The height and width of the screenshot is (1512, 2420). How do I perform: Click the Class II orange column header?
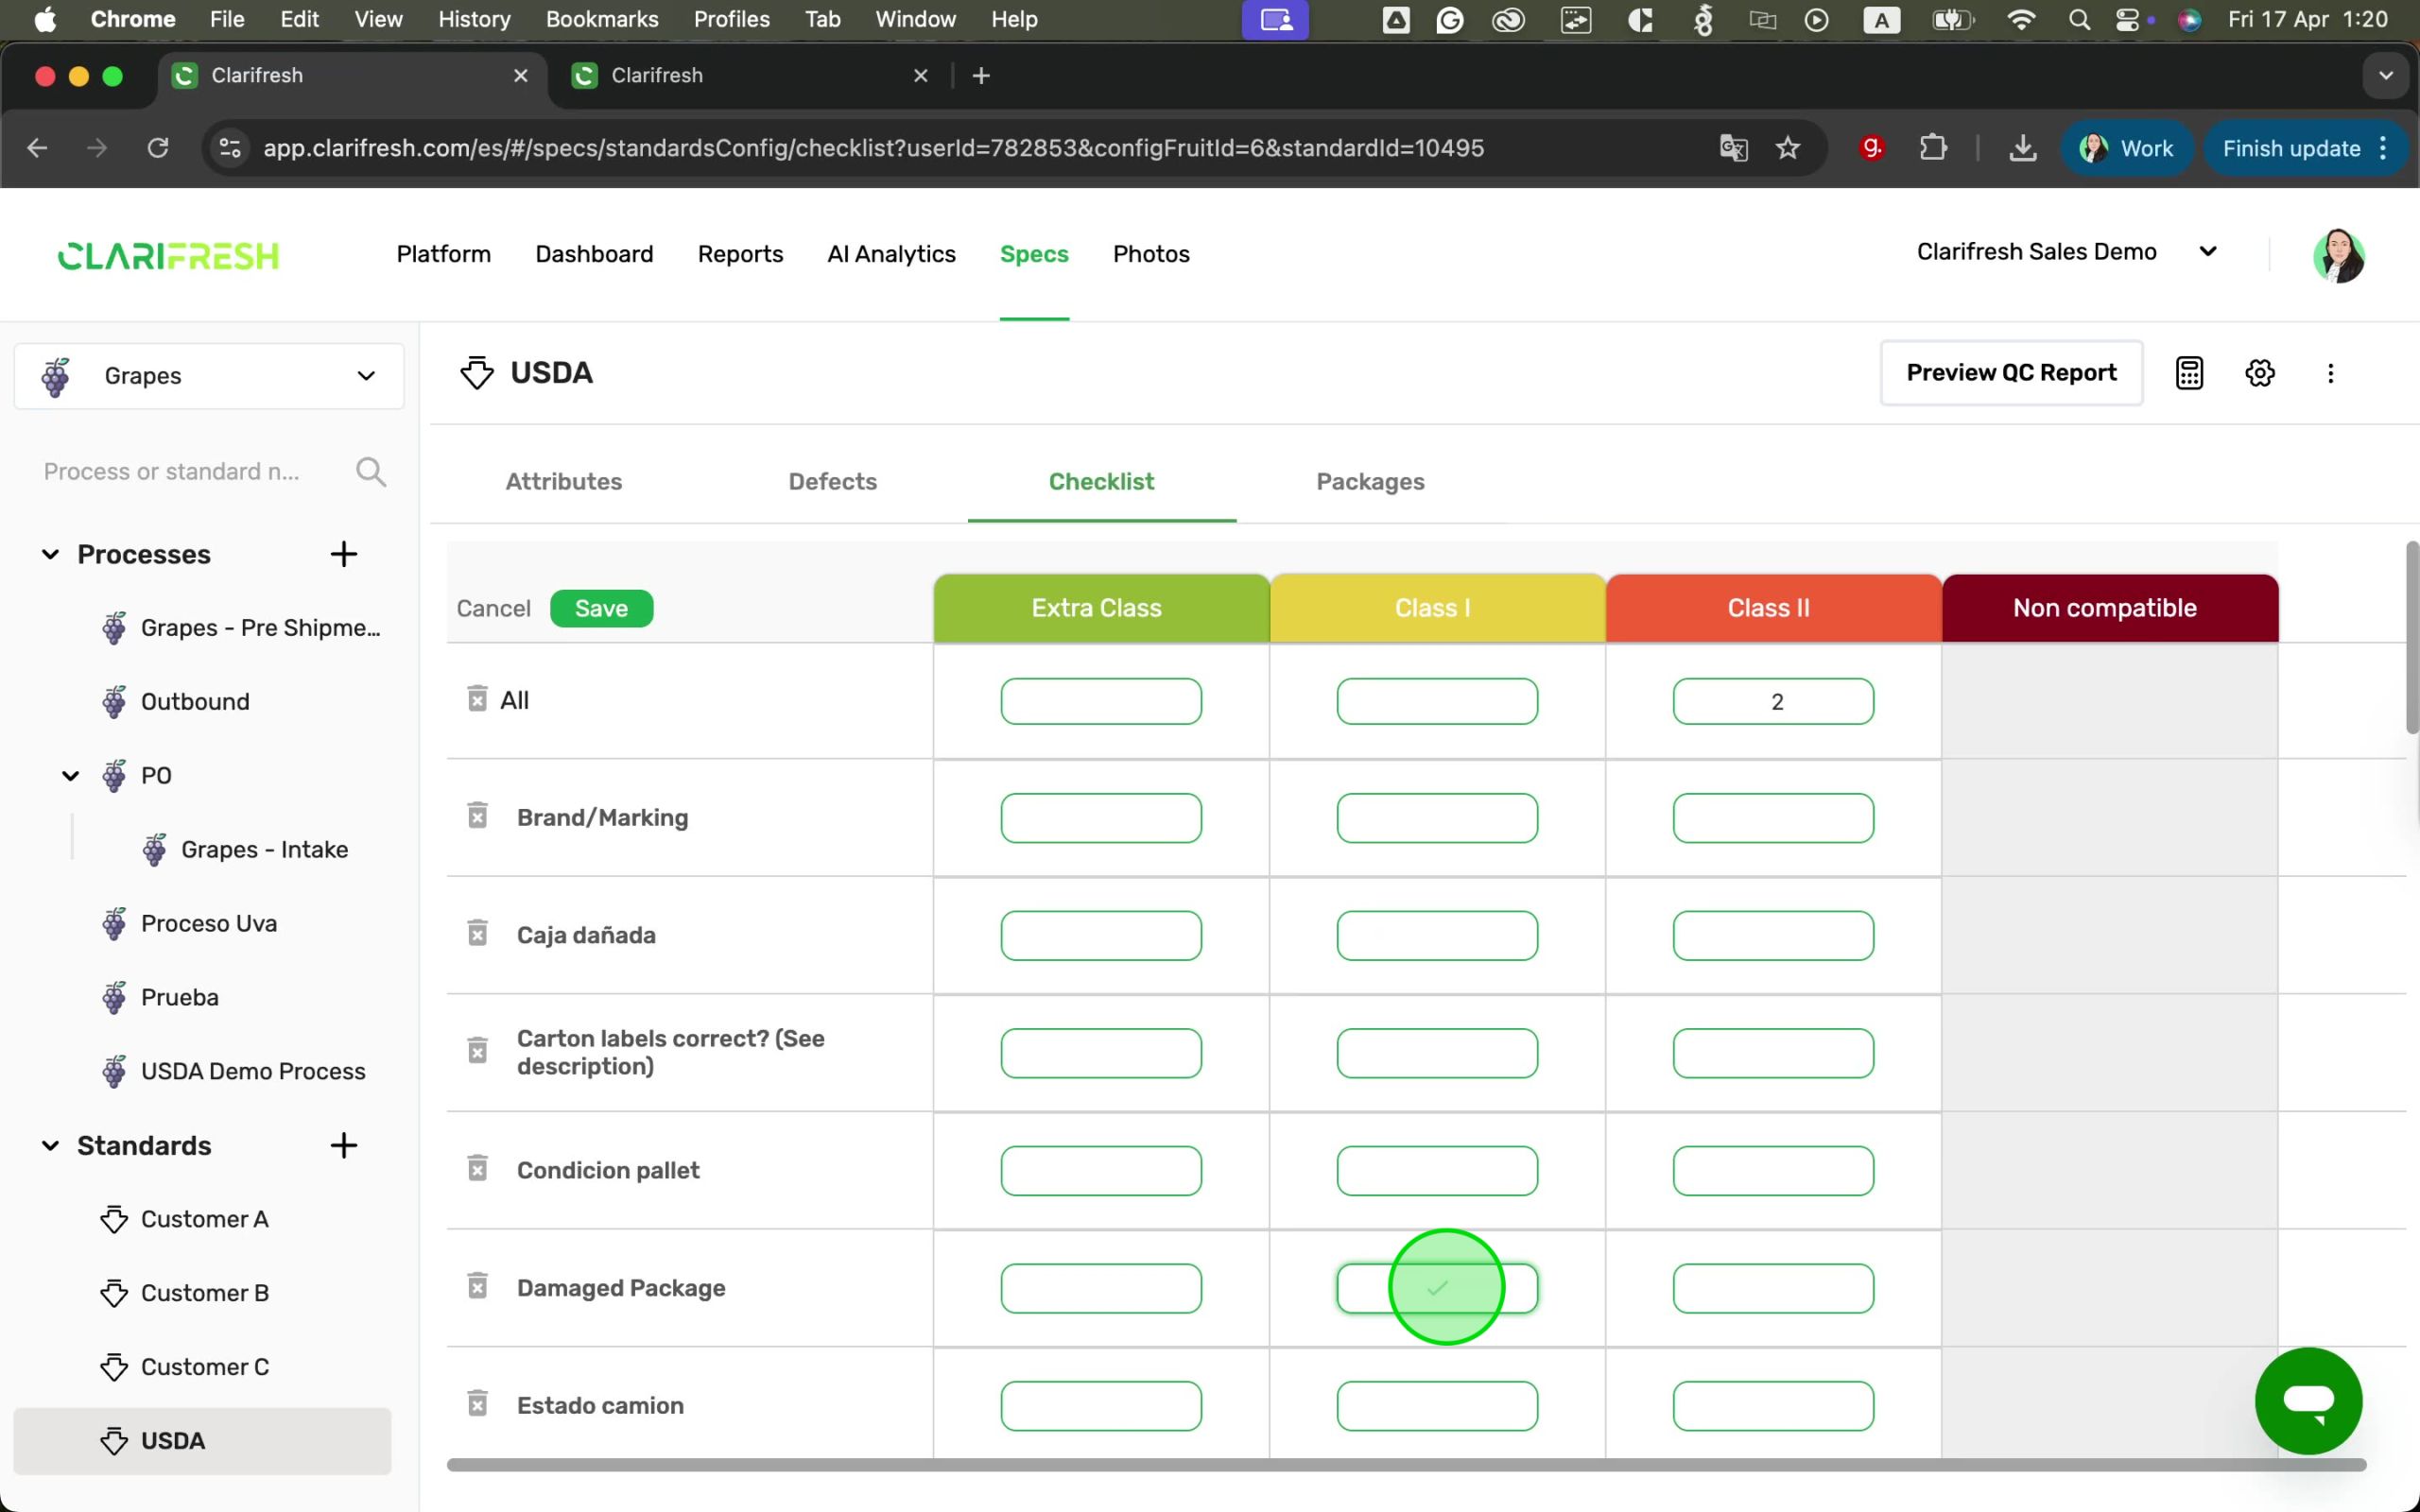(x=1773, y=608)
